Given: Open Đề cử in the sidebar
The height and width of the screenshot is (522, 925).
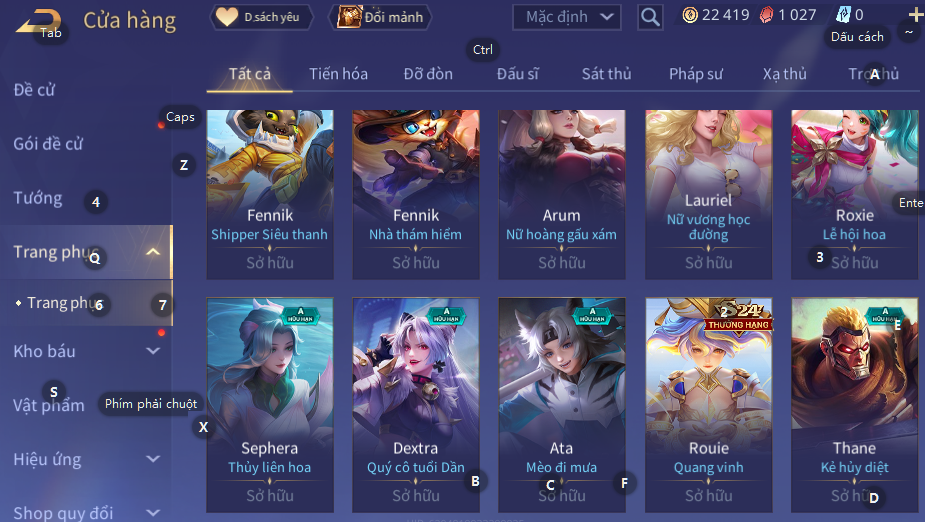Looking at the screenshot, I should pyautogui.click(x=34, y=90).
